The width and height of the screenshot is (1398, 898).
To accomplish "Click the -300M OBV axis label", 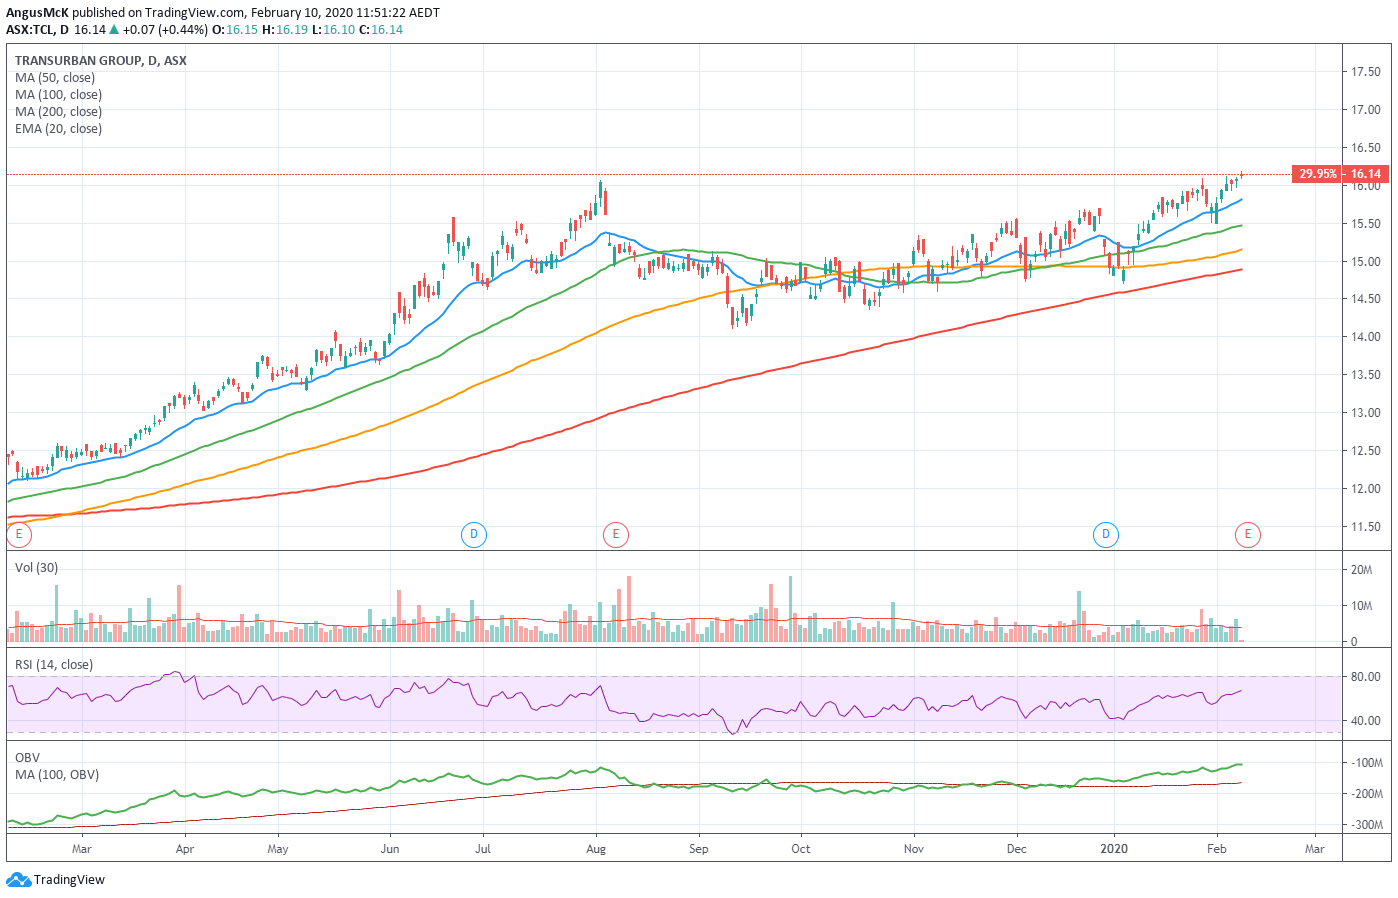I will click(x=1367, y=826).
